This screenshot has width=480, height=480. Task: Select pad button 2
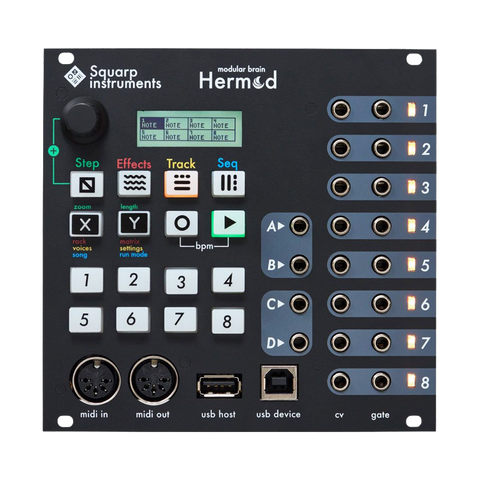tap(134, 280)
